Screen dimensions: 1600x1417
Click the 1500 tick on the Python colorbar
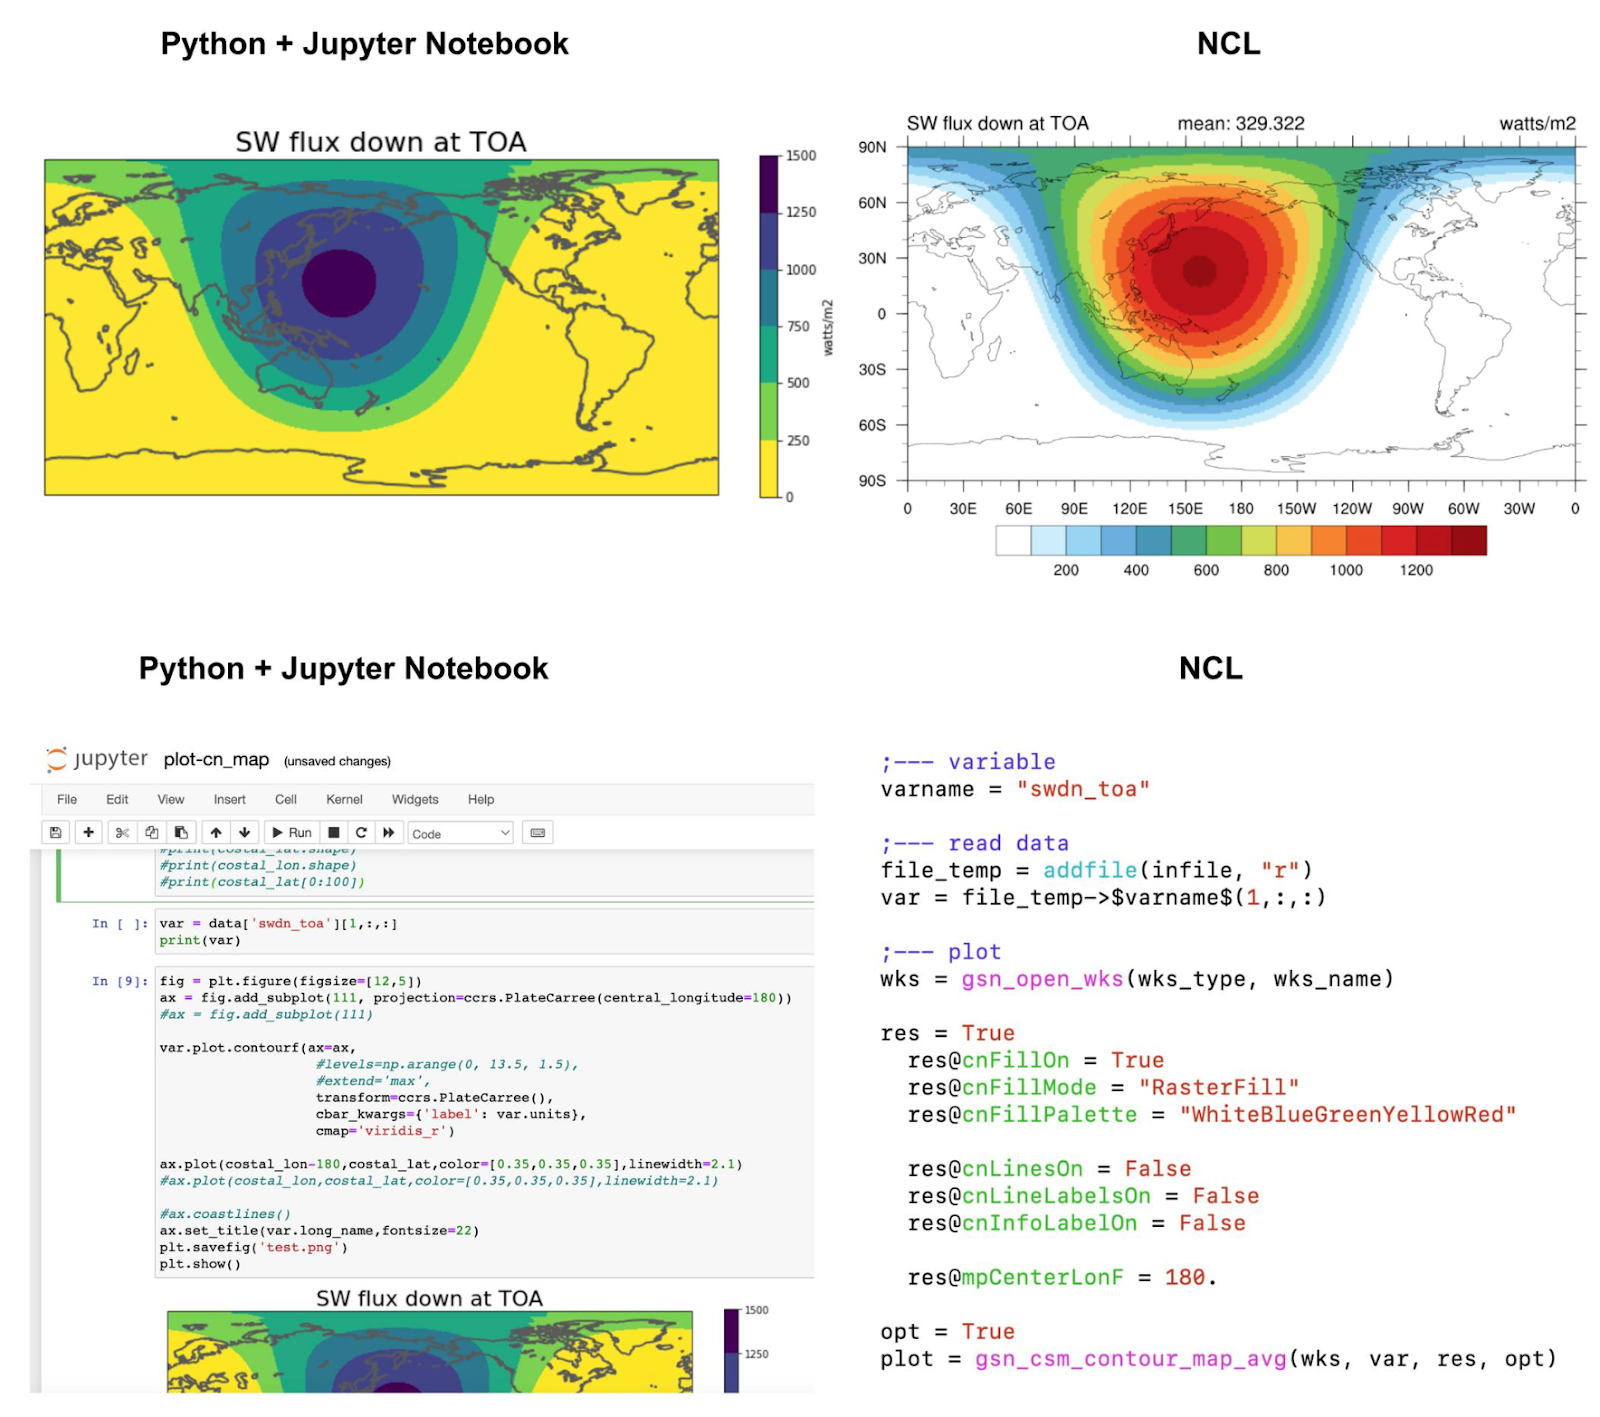click(801, 155)
